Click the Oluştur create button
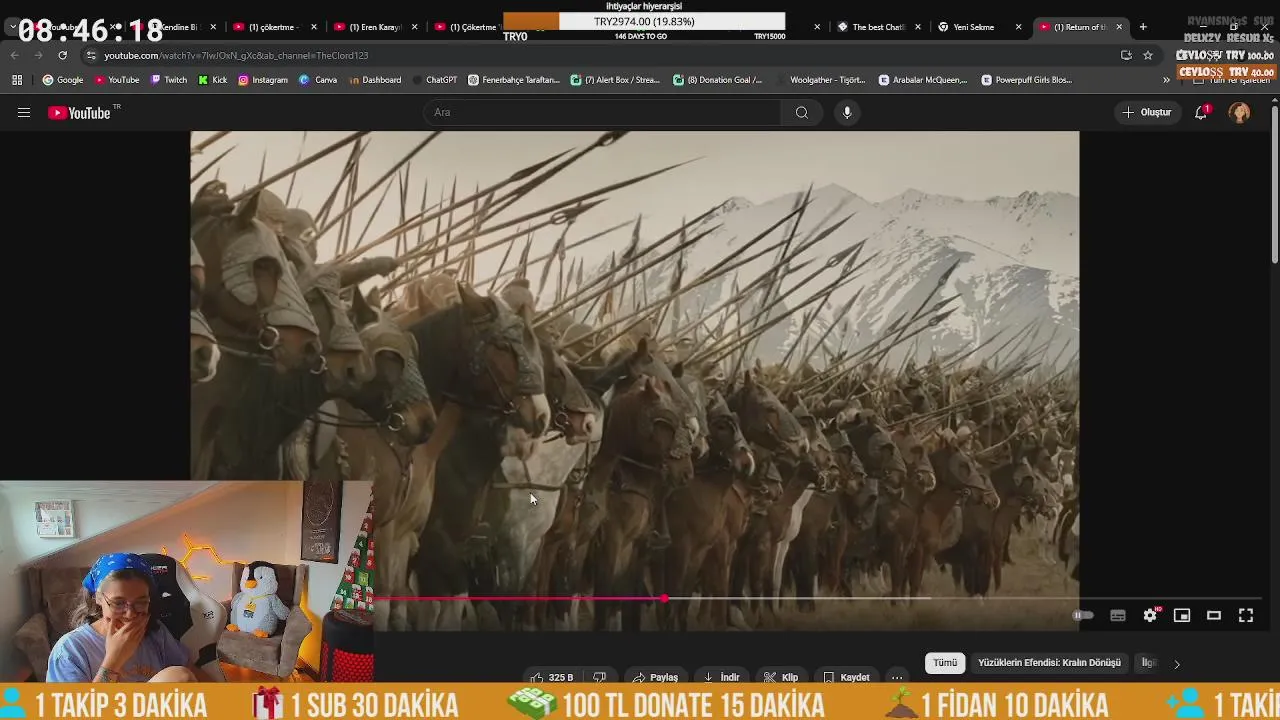This screenshot has width=1280, height=720. [1146, 112]
